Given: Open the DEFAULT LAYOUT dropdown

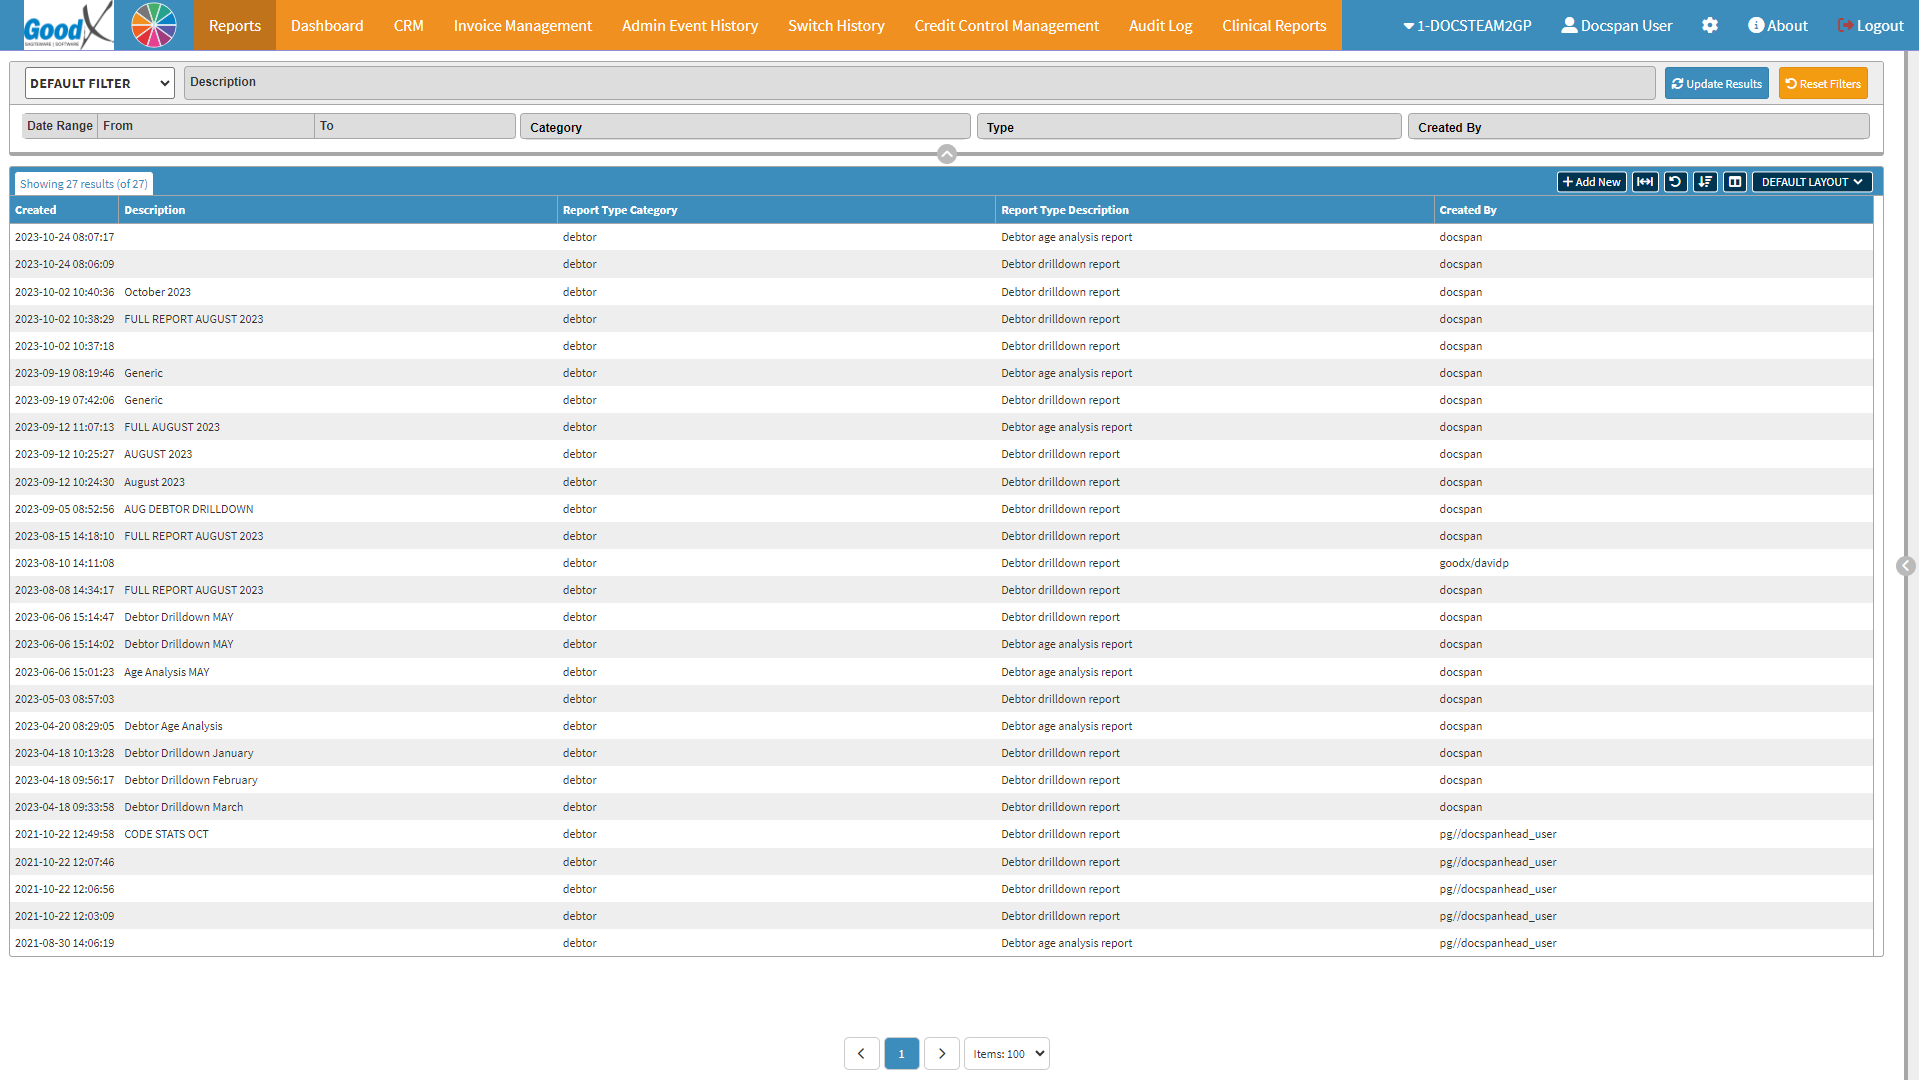Looking at the screenshot, I should point(1811,182).
